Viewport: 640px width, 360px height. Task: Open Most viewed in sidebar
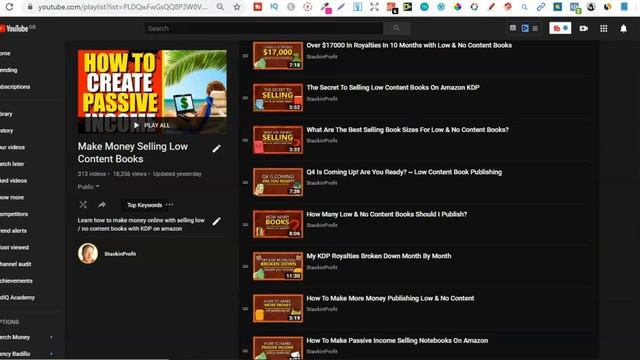[14, 247]
